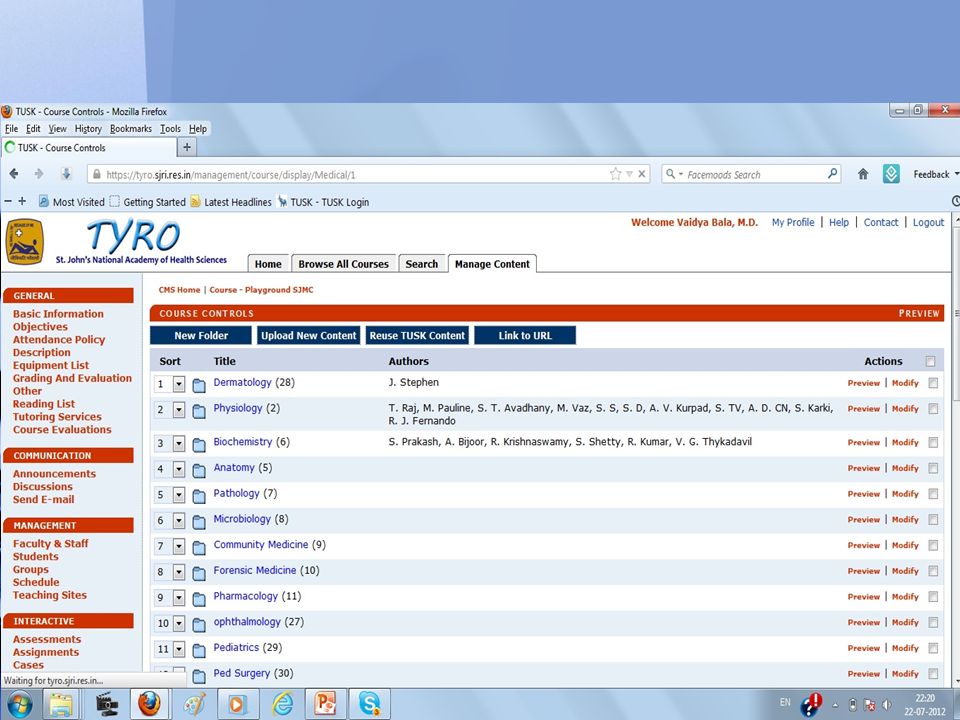Screen dimensions: 960x720
Task: Tick the checkbox for Pharmacology row
Action: click(933, 596)
